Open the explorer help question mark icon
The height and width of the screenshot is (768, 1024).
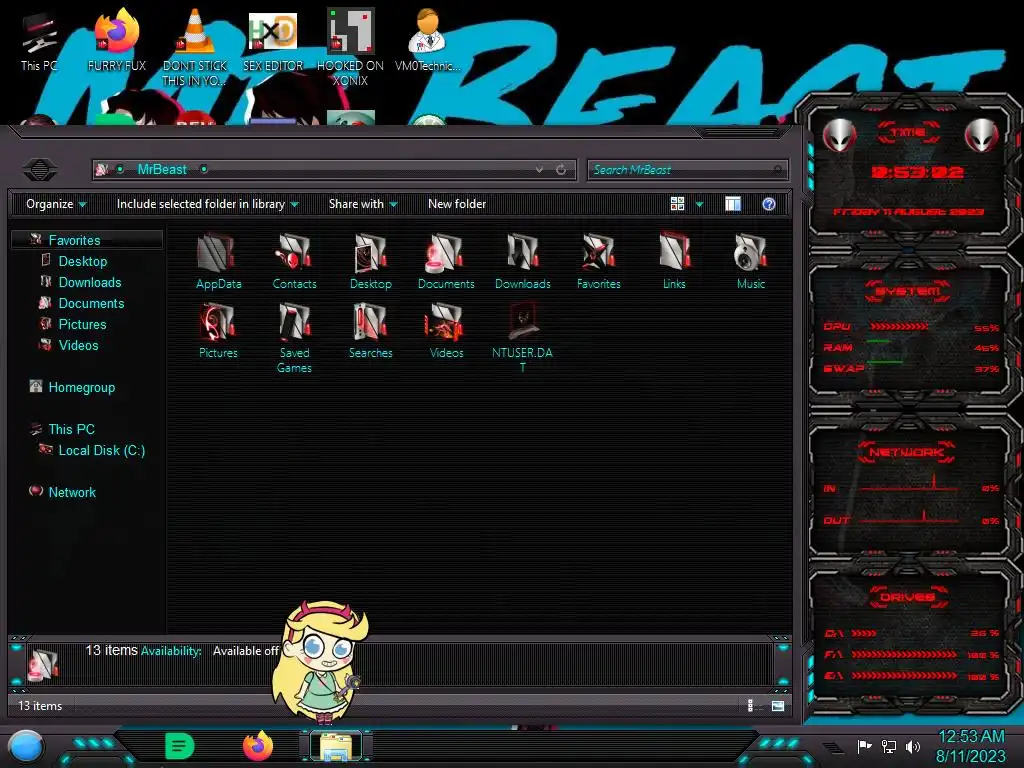pyautogui.click(x=769, y=204)
